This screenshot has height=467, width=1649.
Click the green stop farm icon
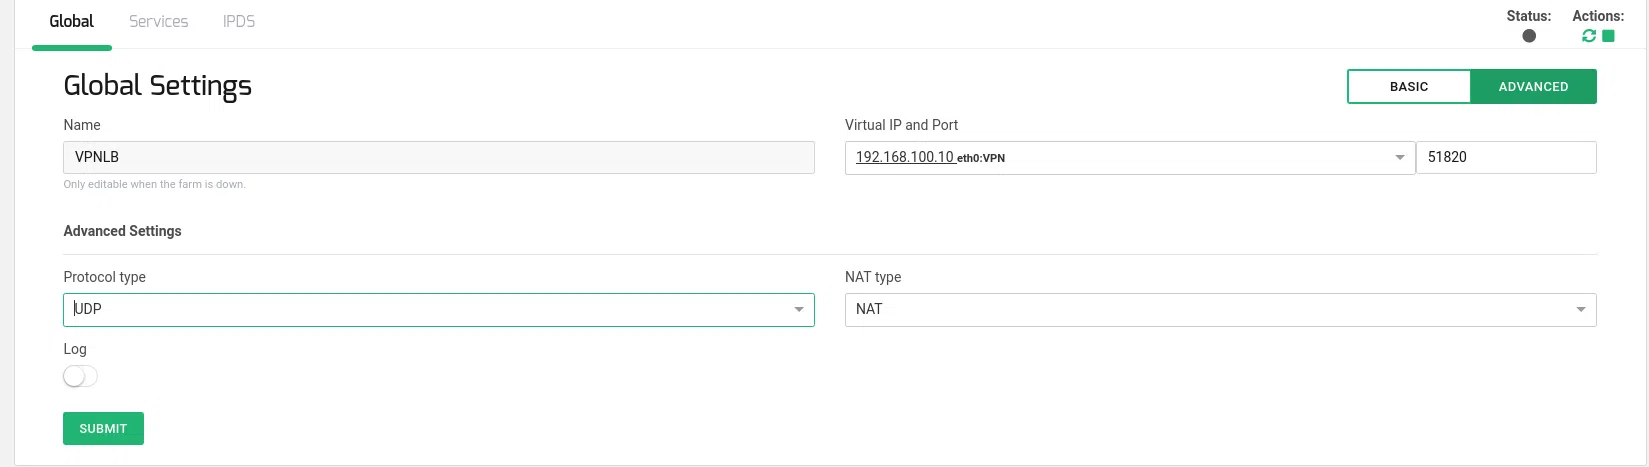(x=1608, y=36)
